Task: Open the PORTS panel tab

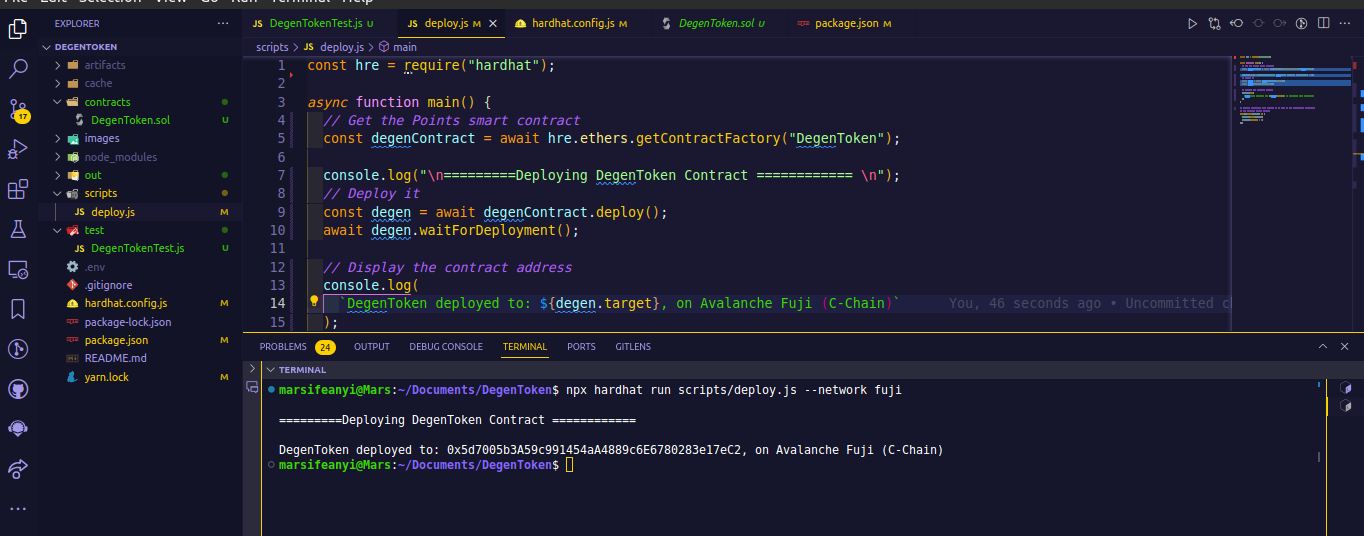Action: (x=581, y=347)
